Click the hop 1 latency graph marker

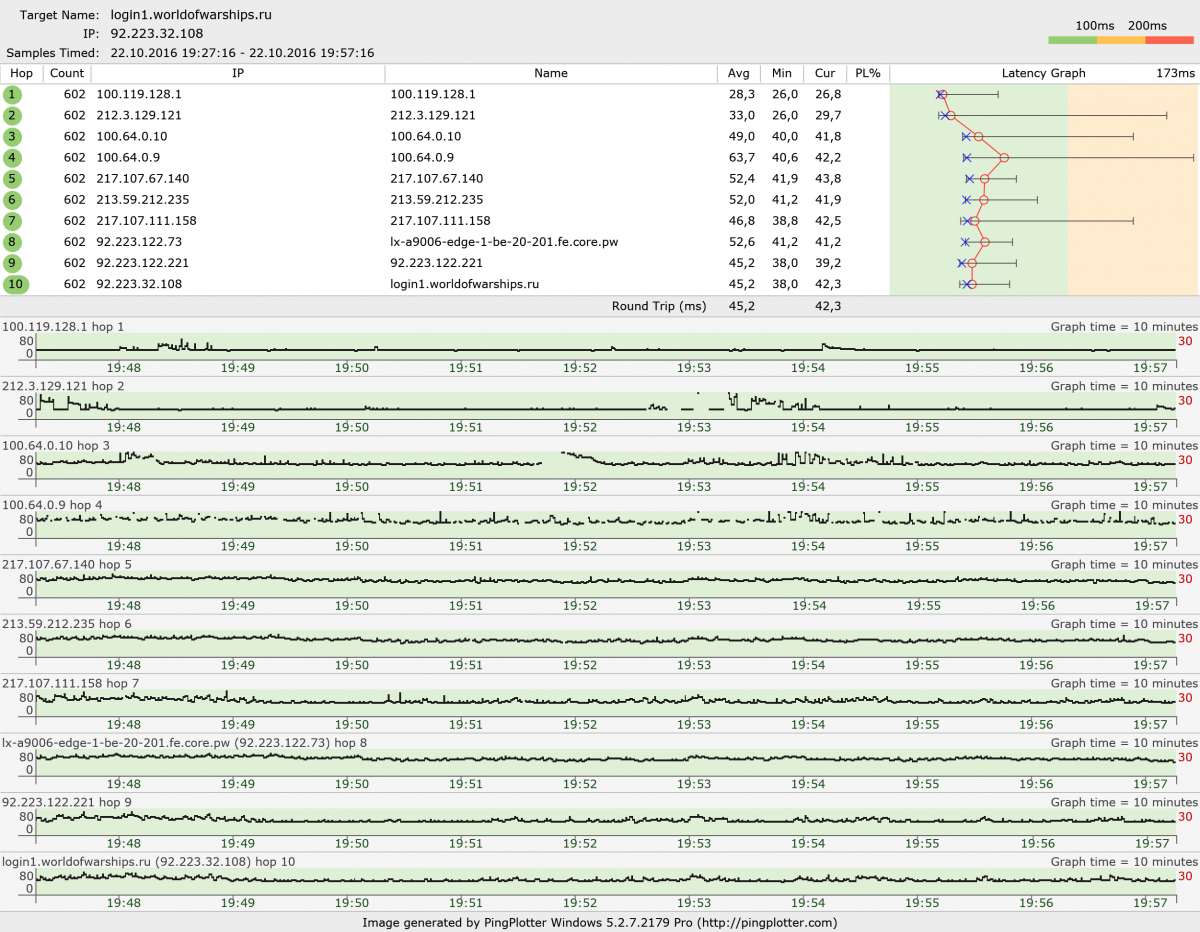point(941,94)
